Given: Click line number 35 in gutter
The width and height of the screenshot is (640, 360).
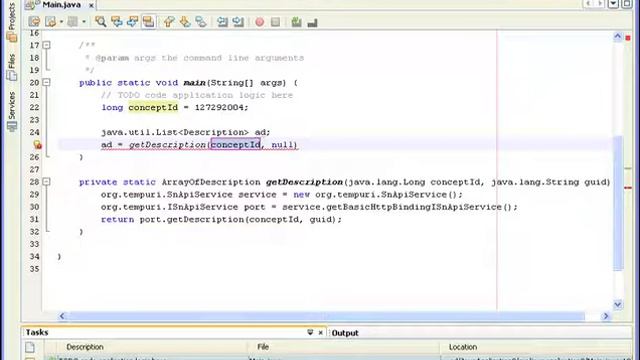Looking at the screenshot, I should pos(34,269).
